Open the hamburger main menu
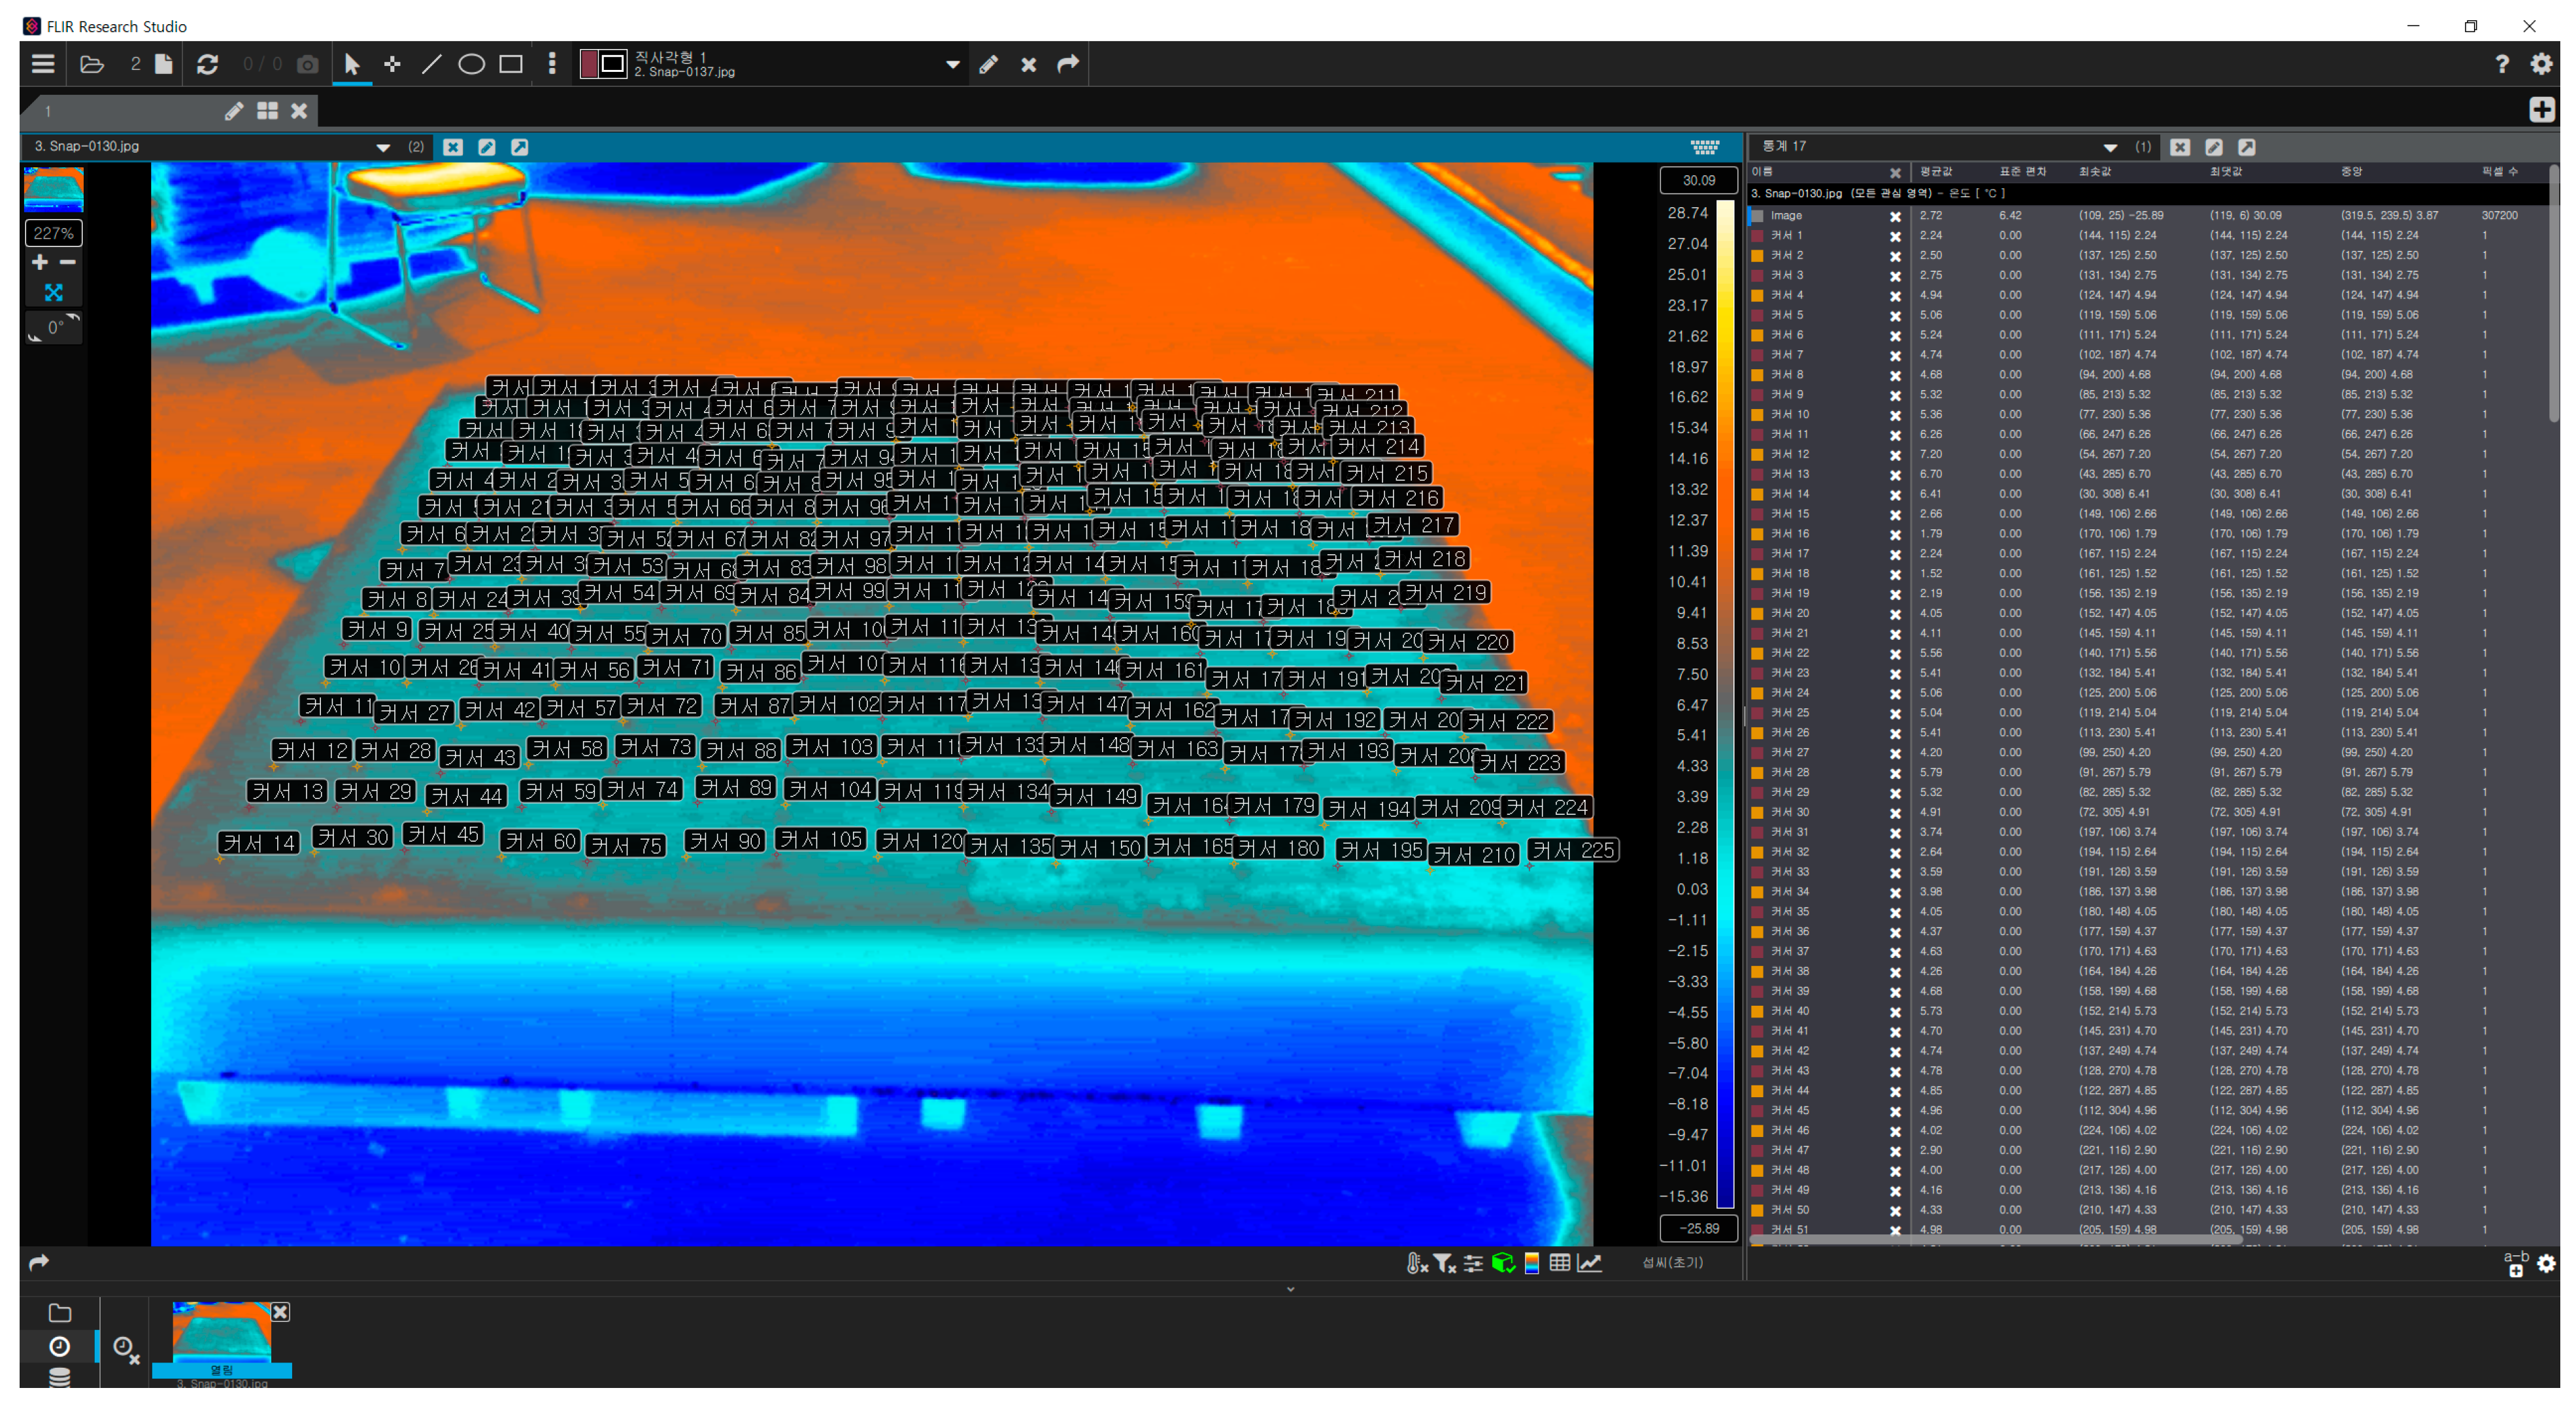The width and height of the screenshot is (2576, 1403). click(x=43, y=65)
